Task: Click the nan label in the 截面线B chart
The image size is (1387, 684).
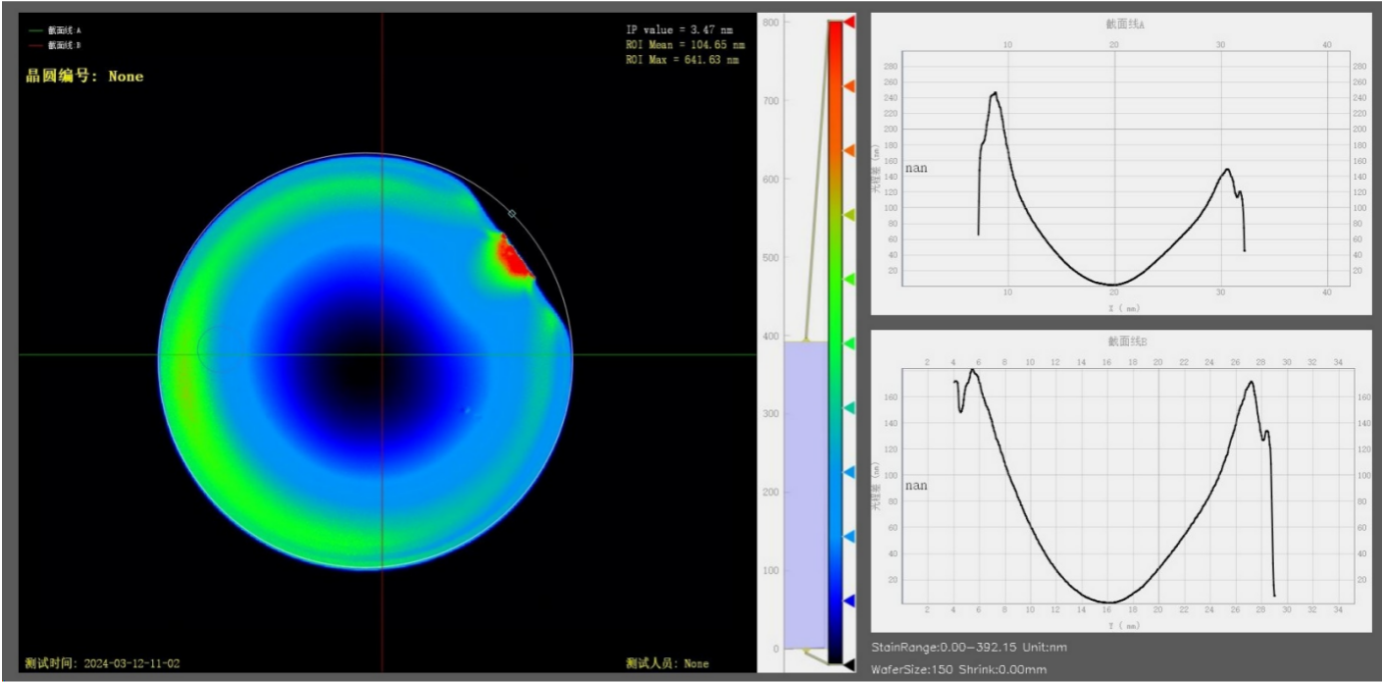Action: (x=916, y=485)
